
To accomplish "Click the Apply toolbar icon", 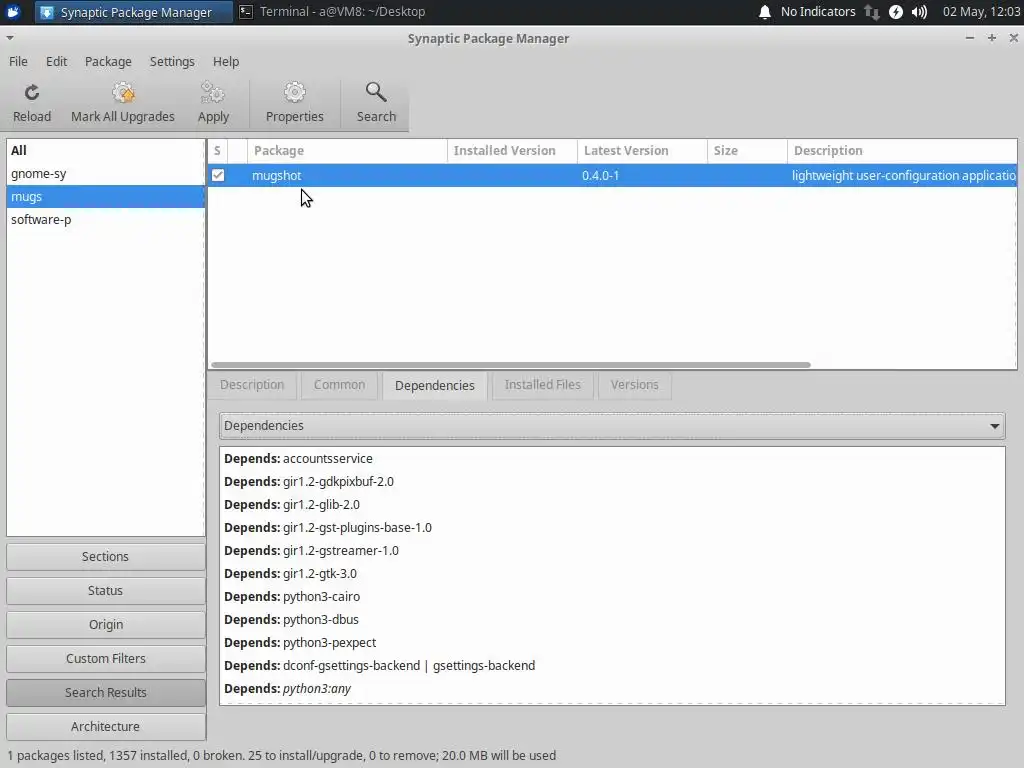I will (x=213, y=93).
